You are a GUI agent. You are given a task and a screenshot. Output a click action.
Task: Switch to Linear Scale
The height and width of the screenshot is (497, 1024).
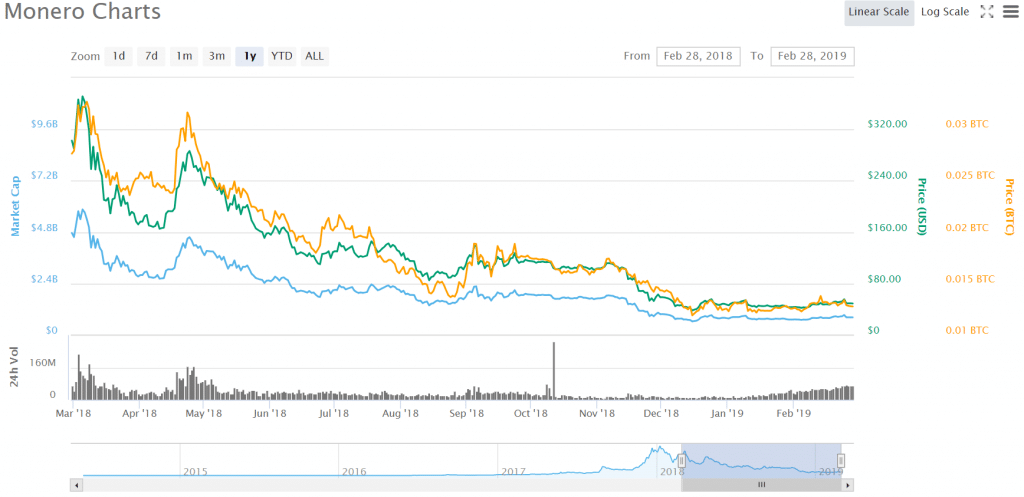(x=878, y=12)
